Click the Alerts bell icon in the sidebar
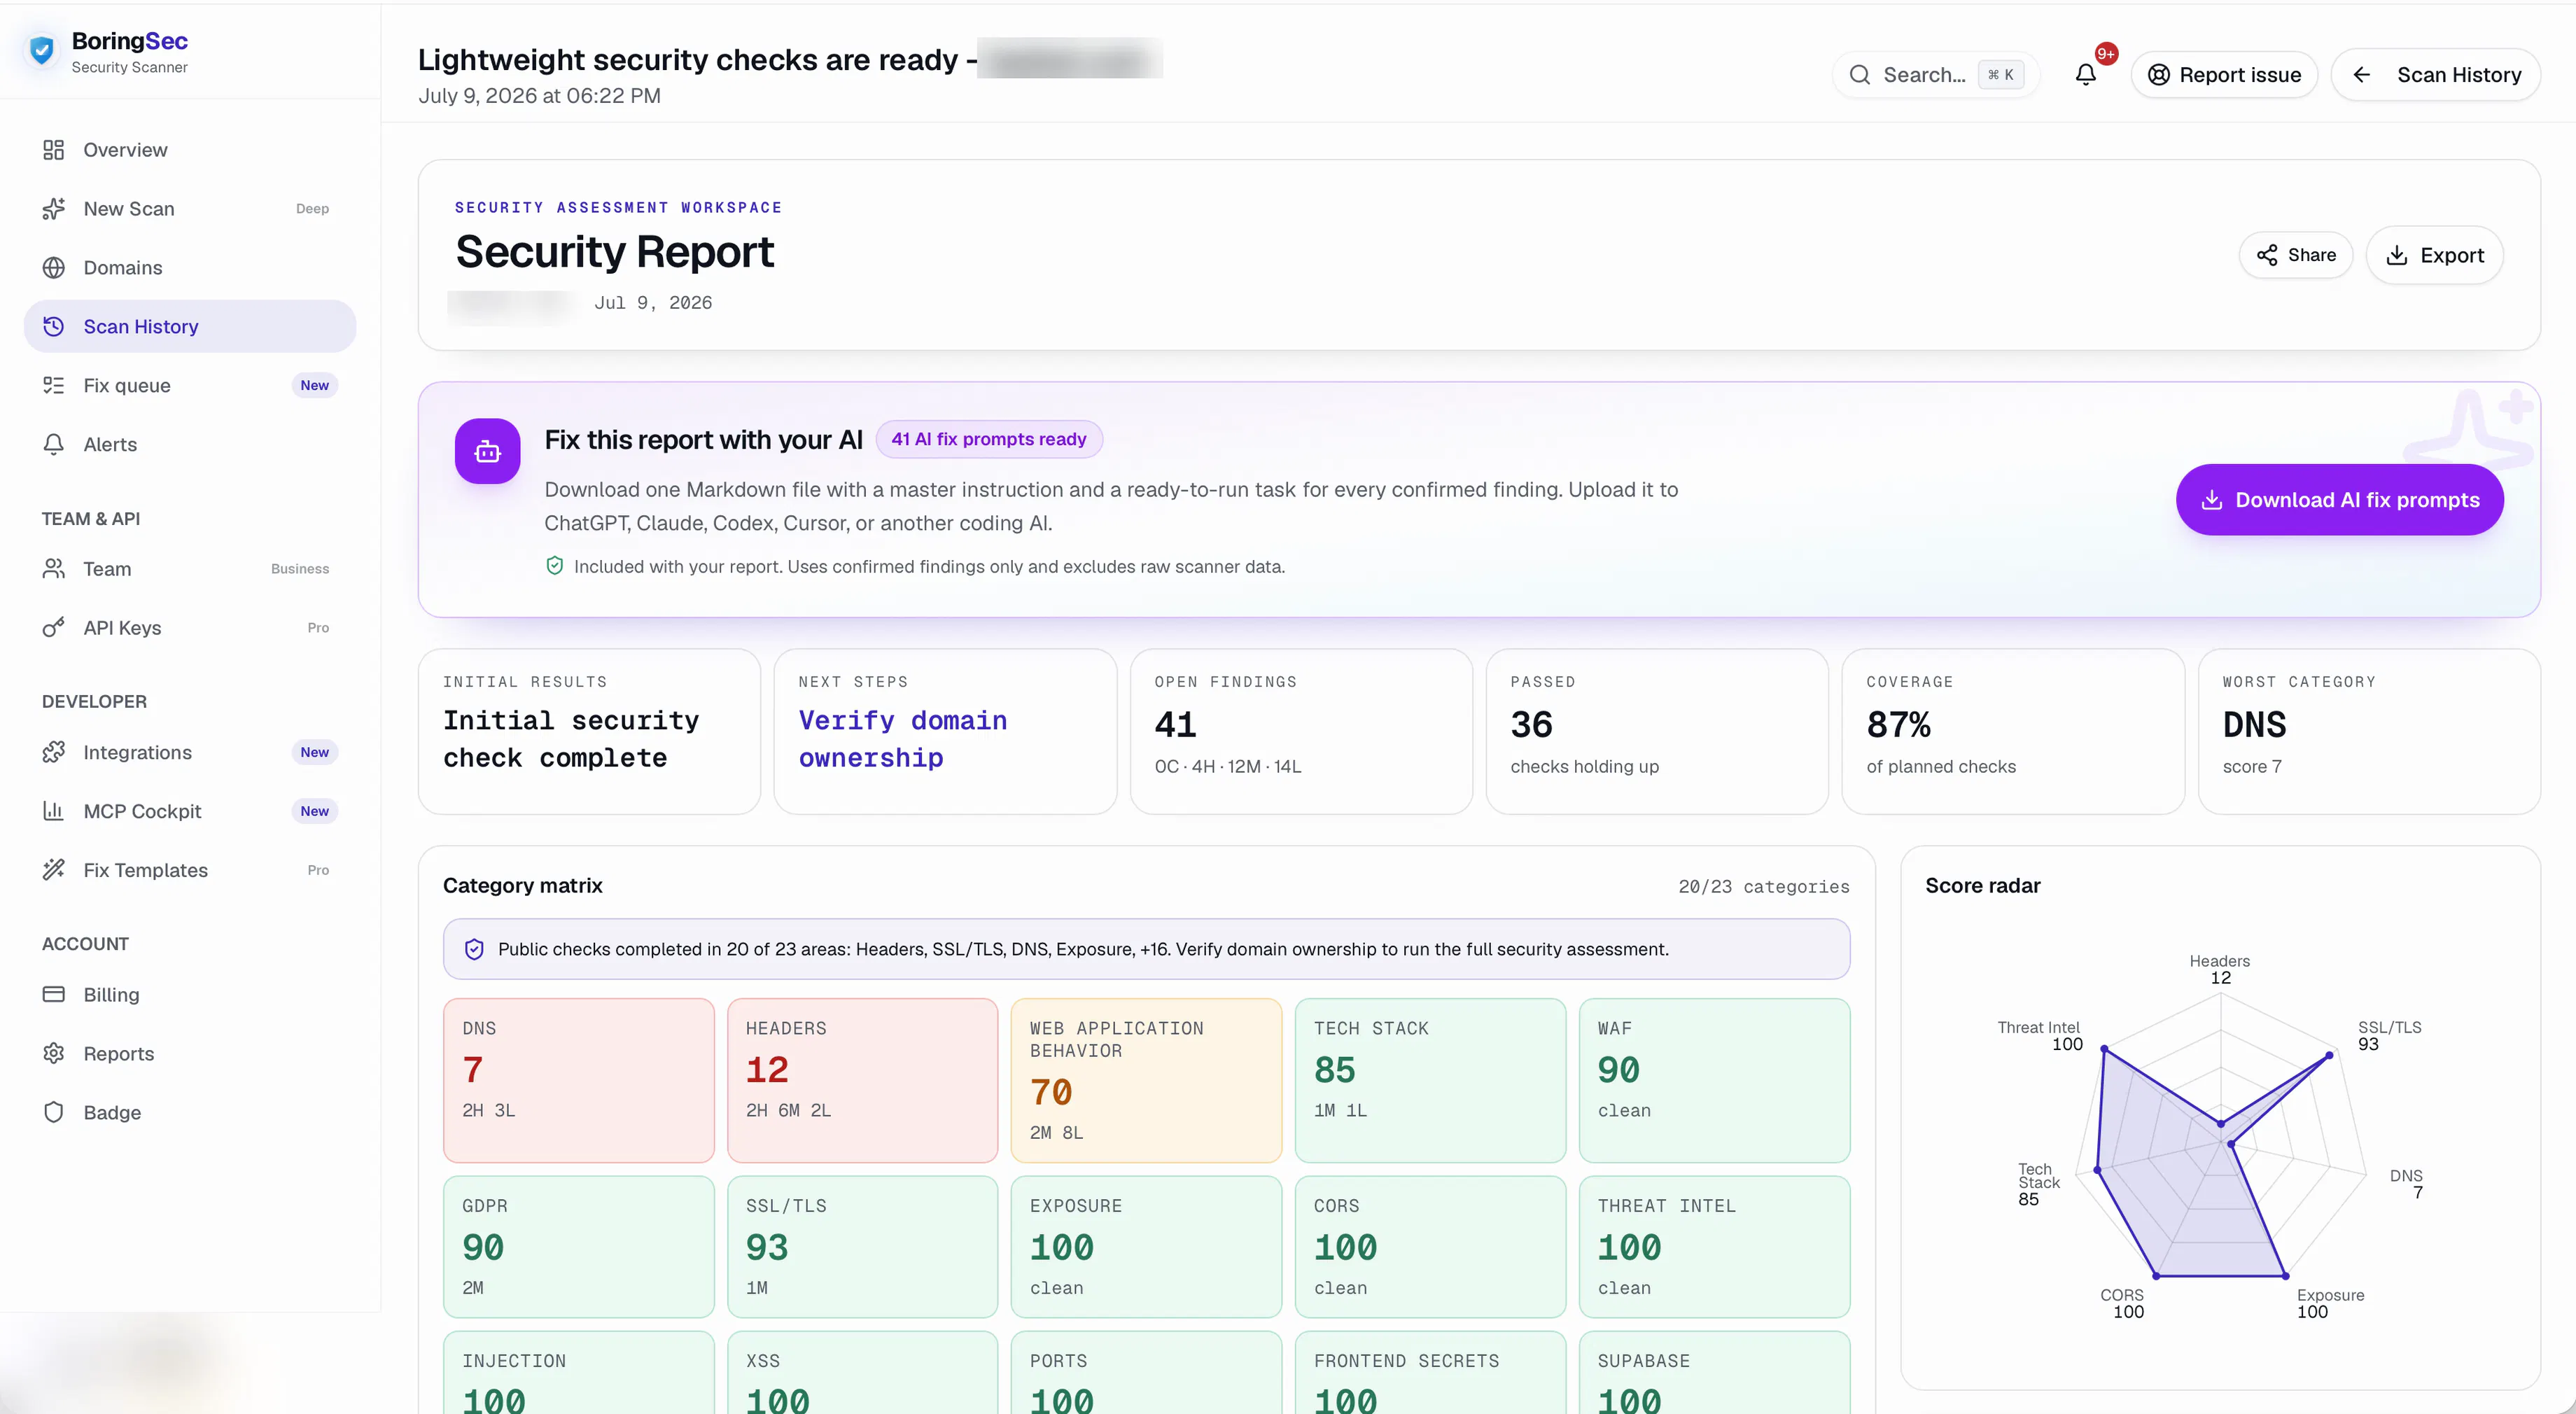 pos(54,445)
